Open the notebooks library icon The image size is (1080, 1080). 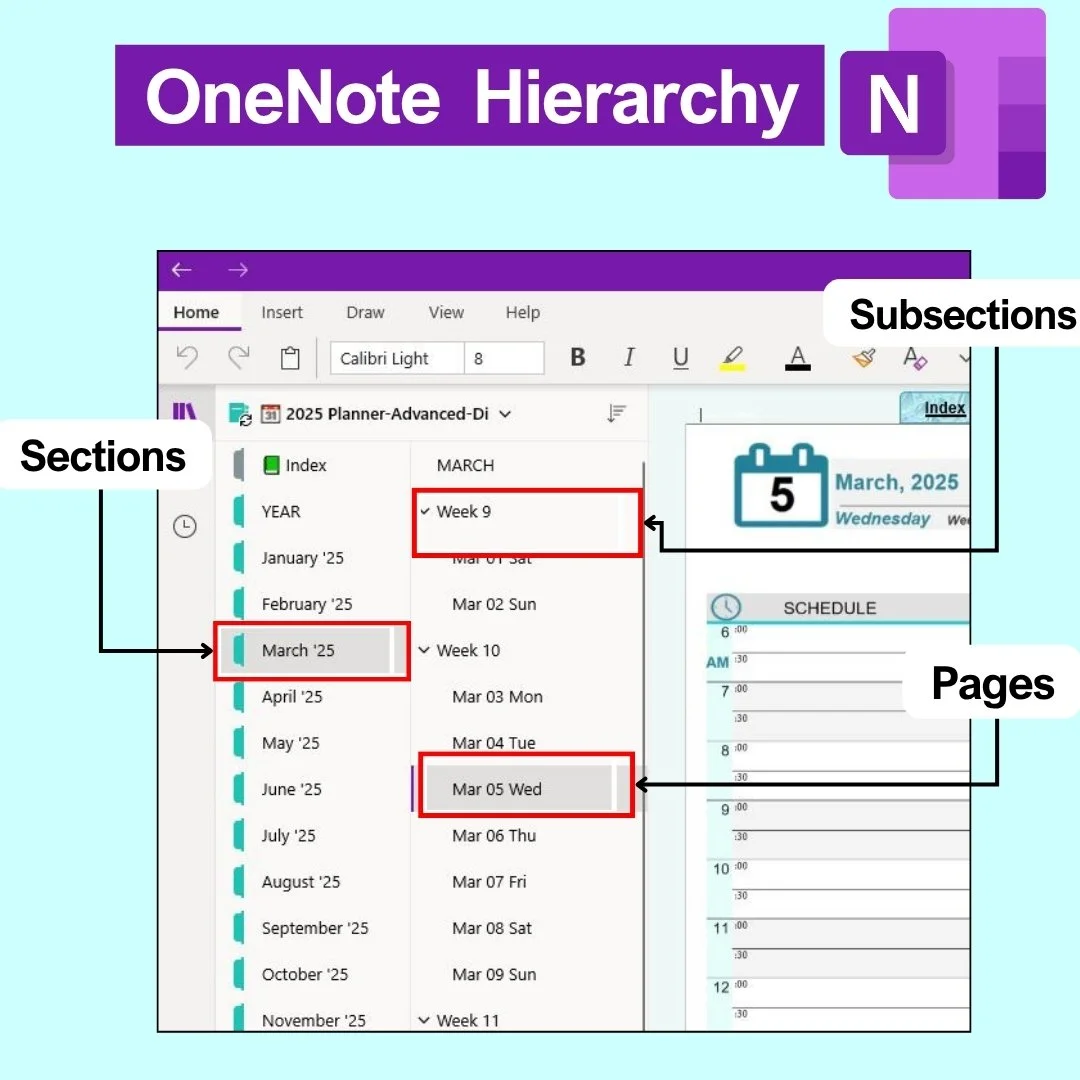pyautogui.click(x=185, y=411)
